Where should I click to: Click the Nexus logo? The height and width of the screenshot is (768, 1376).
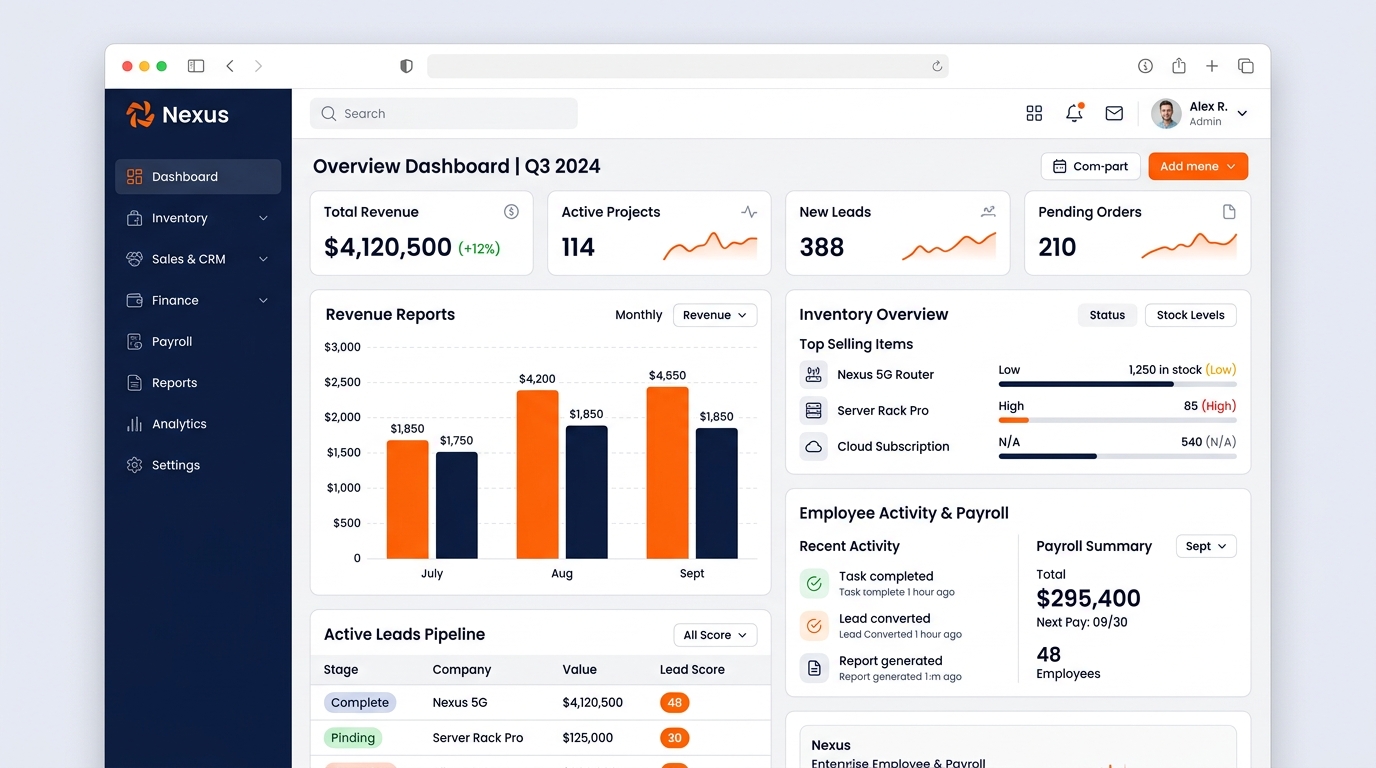point(178,114)
